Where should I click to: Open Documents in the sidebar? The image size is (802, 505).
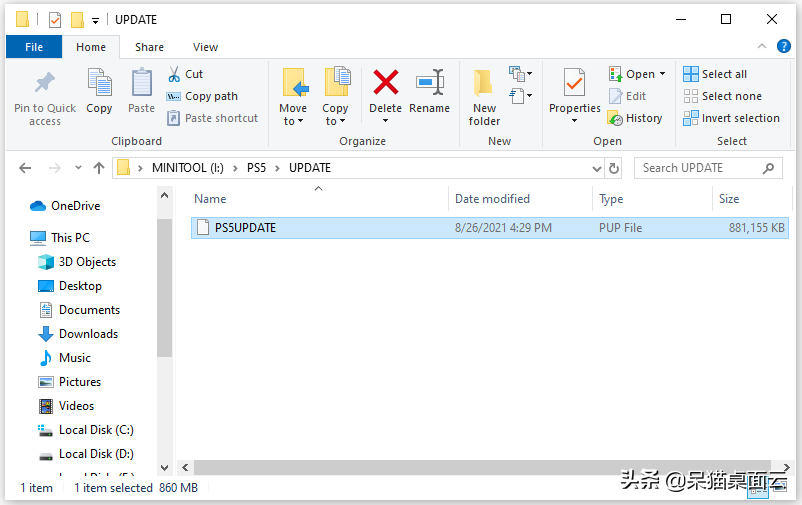pos(79,310)
